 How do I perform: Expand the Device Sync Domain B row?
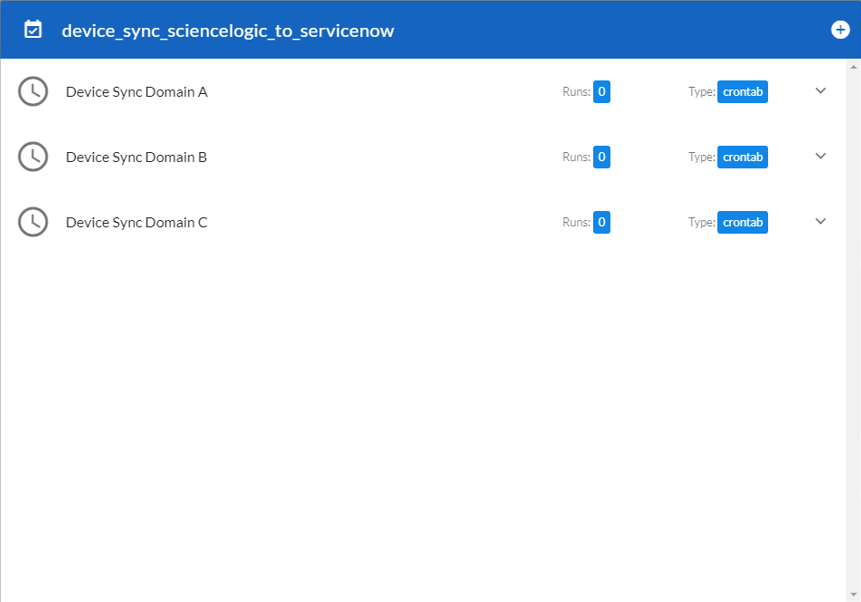(821, 156)
